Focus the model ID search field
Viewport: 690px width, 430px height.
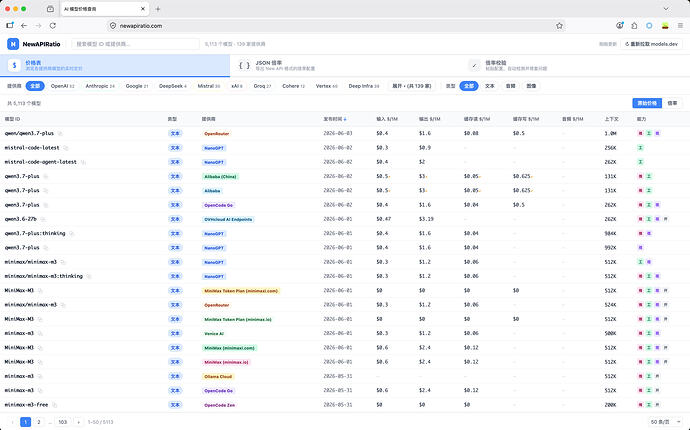[x=136, y=44]
